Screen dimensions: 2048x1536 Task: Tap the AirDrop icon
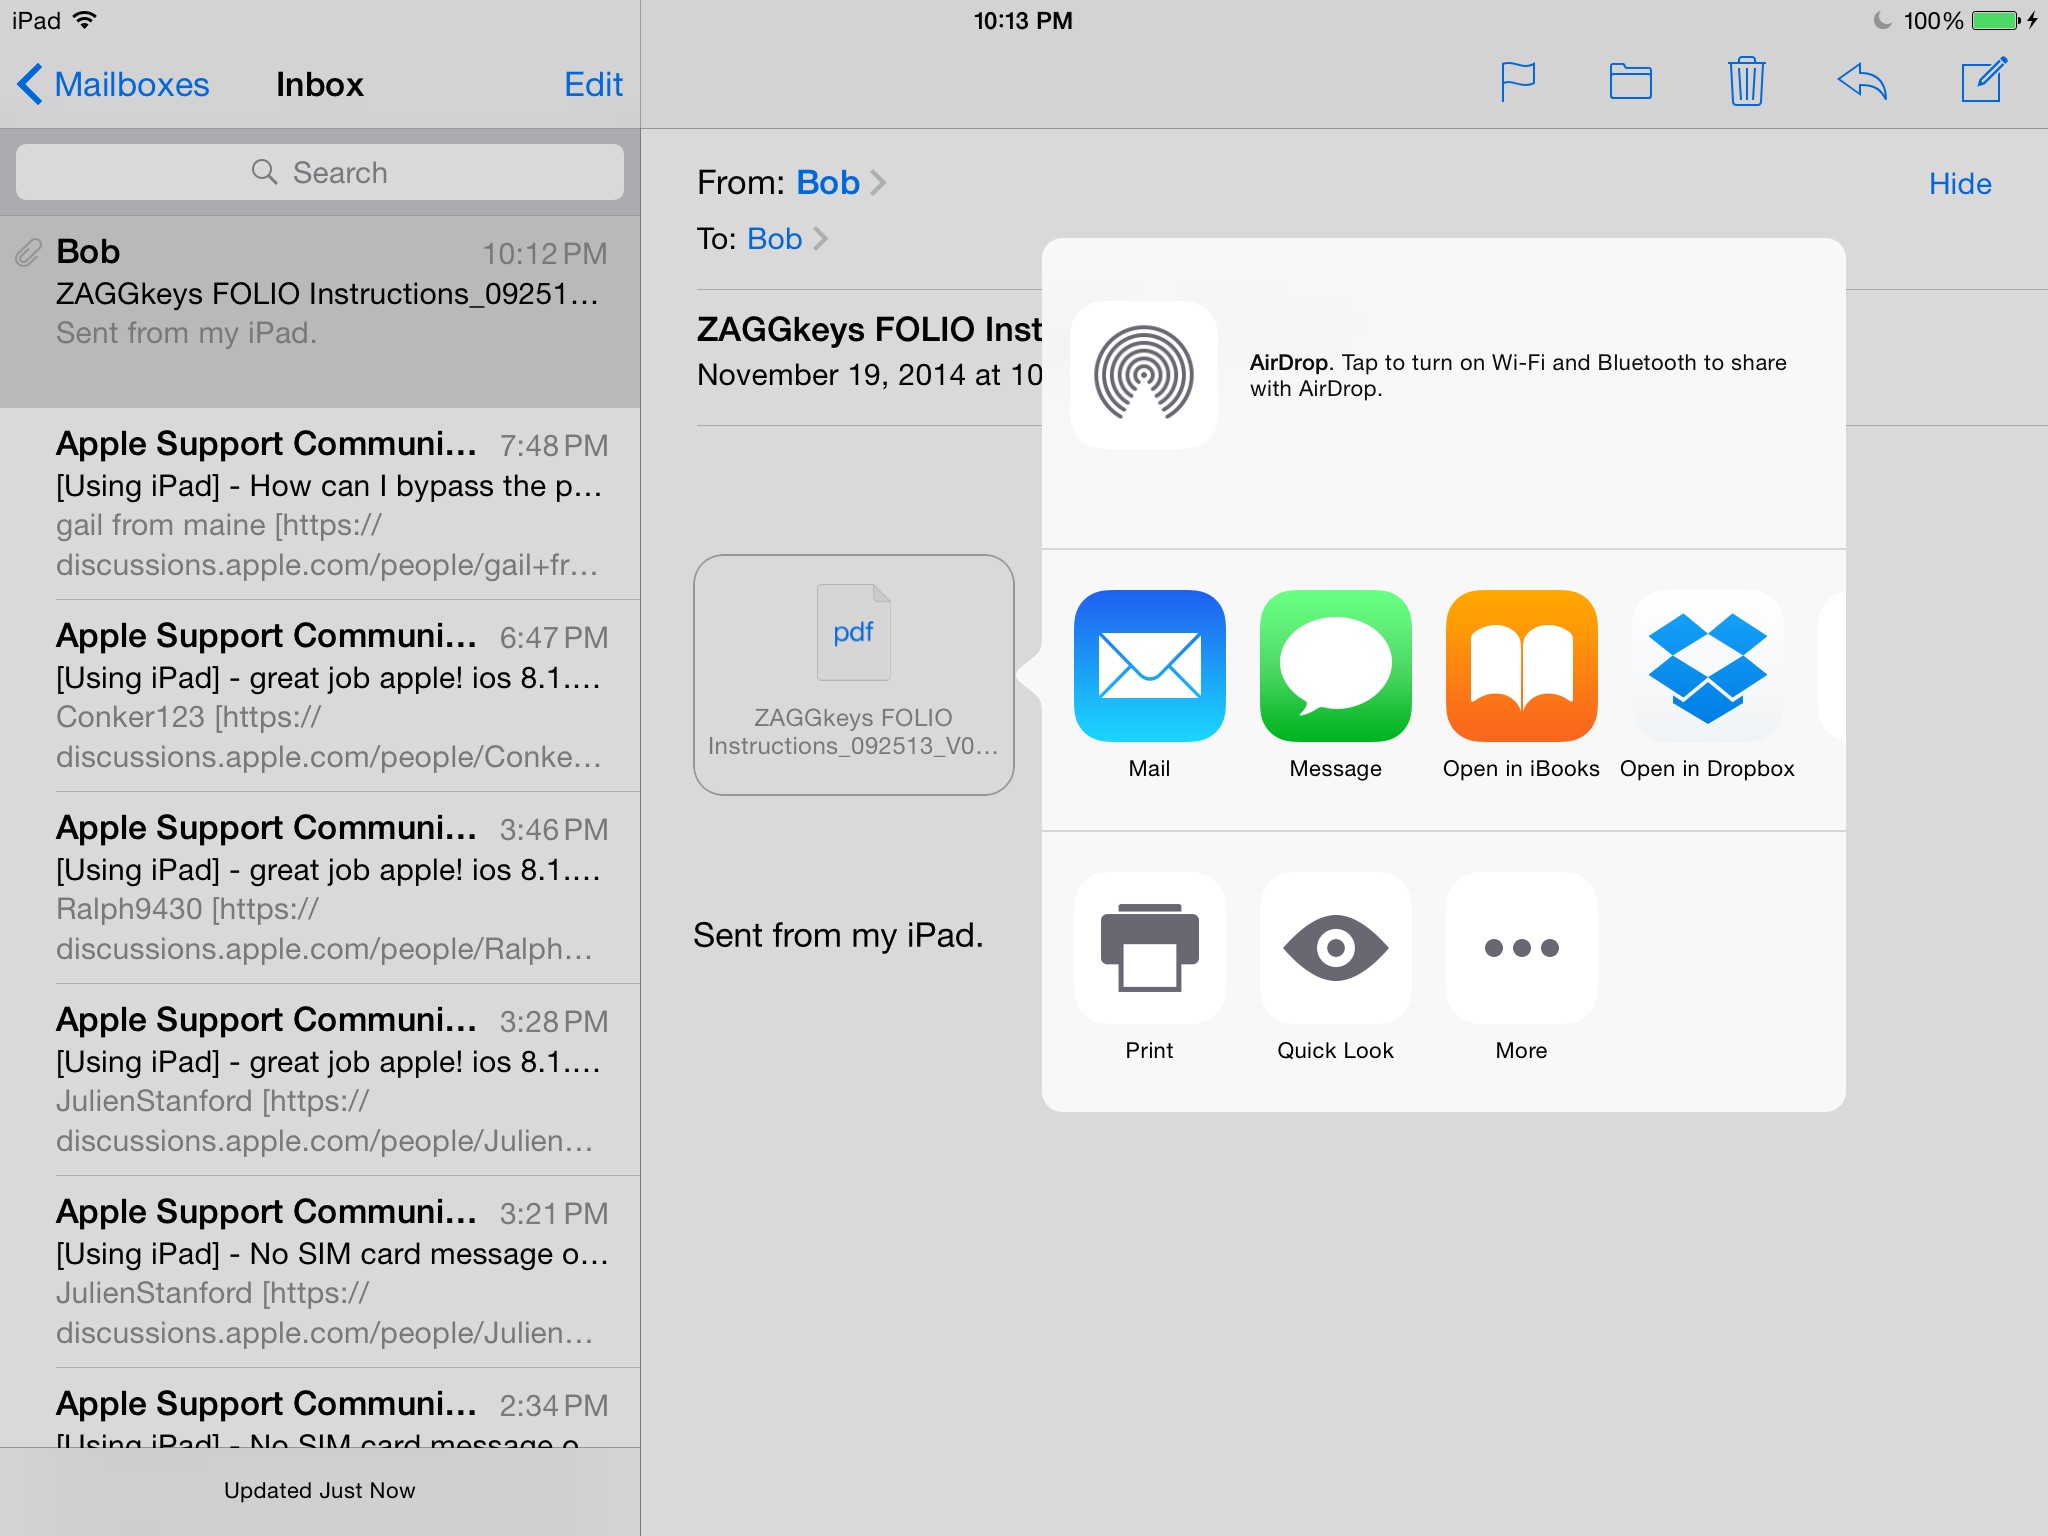(x=1143, y=374)
